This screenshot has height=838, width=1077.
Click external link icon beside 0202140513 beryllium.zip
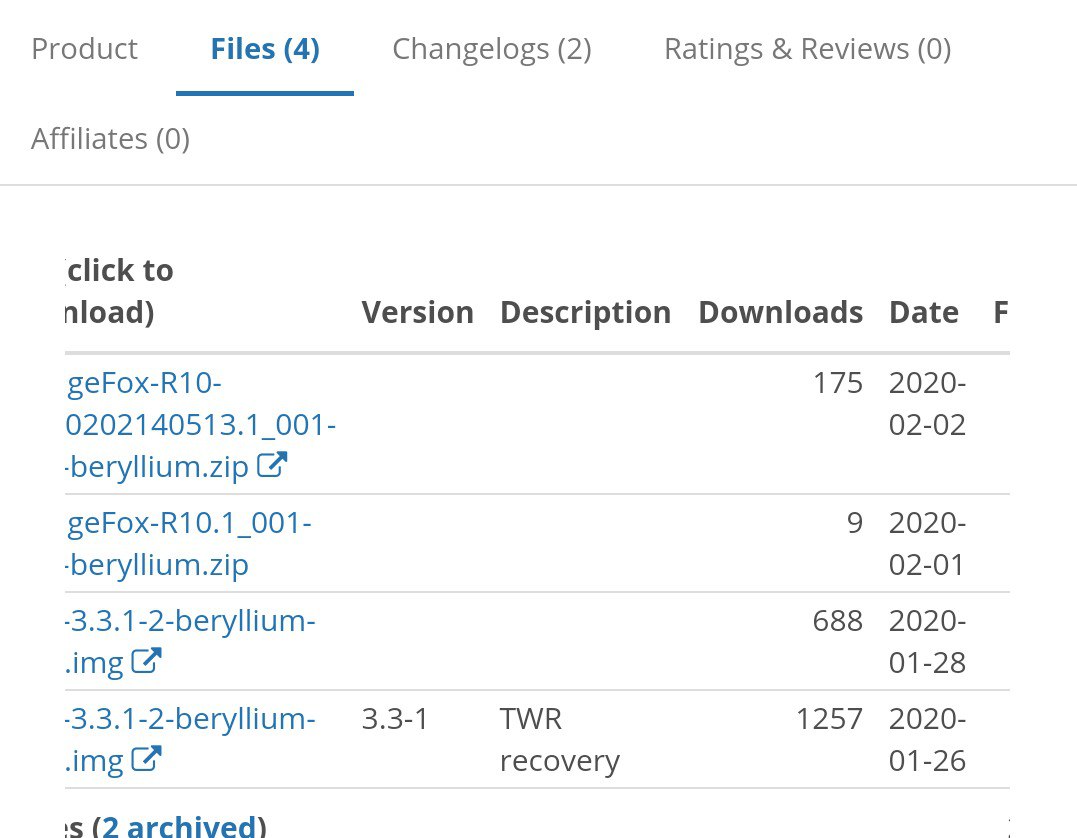point(272,466)
